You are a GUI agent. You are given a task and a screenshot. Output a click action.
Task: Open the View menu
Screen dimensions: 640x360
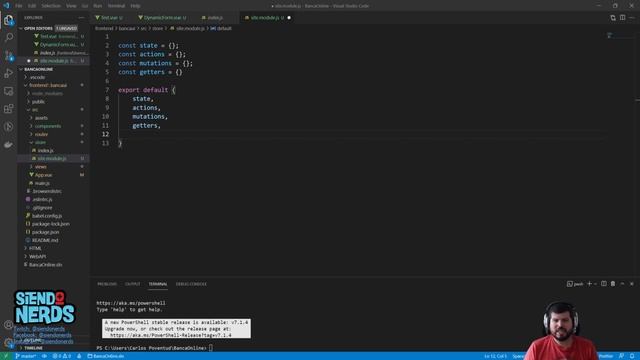click(71, 6)
